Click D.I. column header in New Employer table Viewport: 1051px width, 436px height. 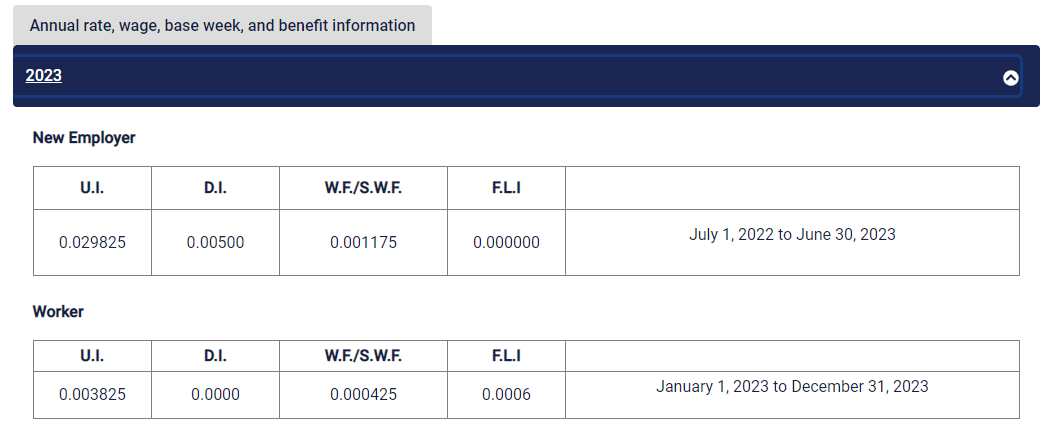[215, 188]
